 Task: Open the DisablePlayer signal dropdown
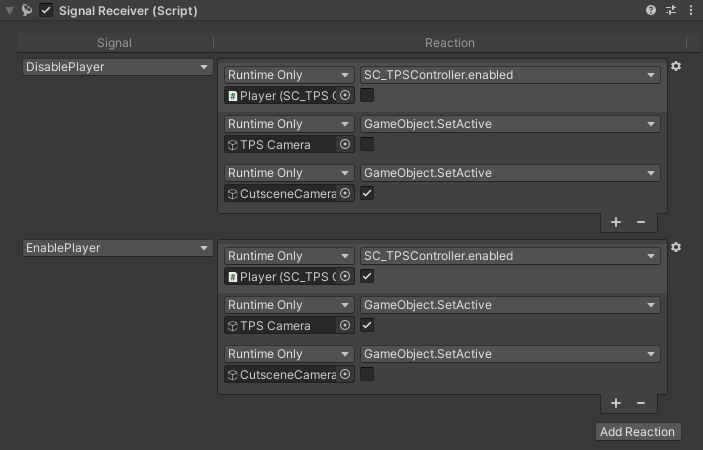[x=118, y=67]
